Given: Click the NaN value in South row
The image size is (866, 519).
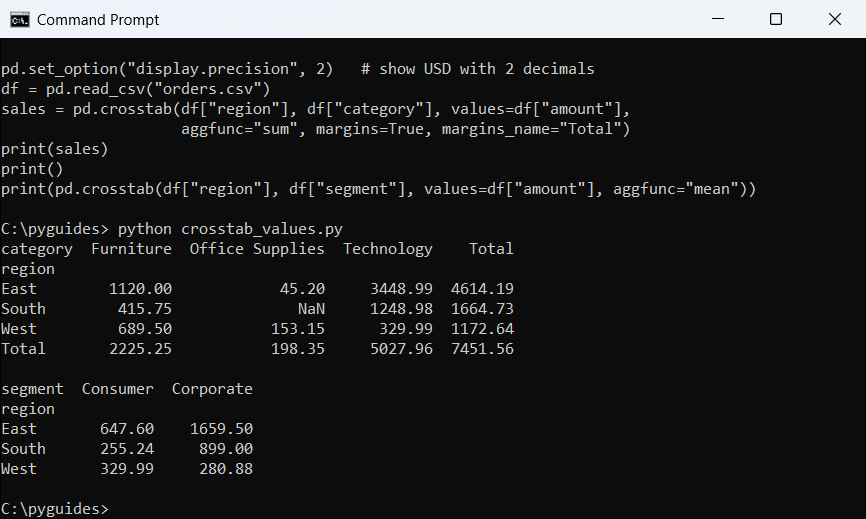Looking at the screenshot, I should pyautogui.click(x=311, y=309).
